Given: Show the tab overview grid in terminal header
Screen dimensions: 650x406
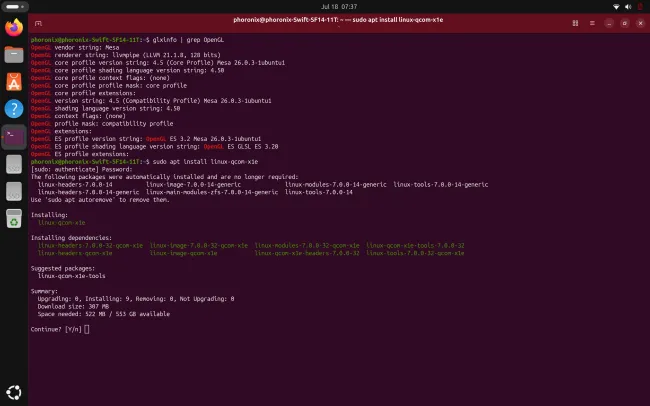Looking at the screenshot, I should point(575,23).
